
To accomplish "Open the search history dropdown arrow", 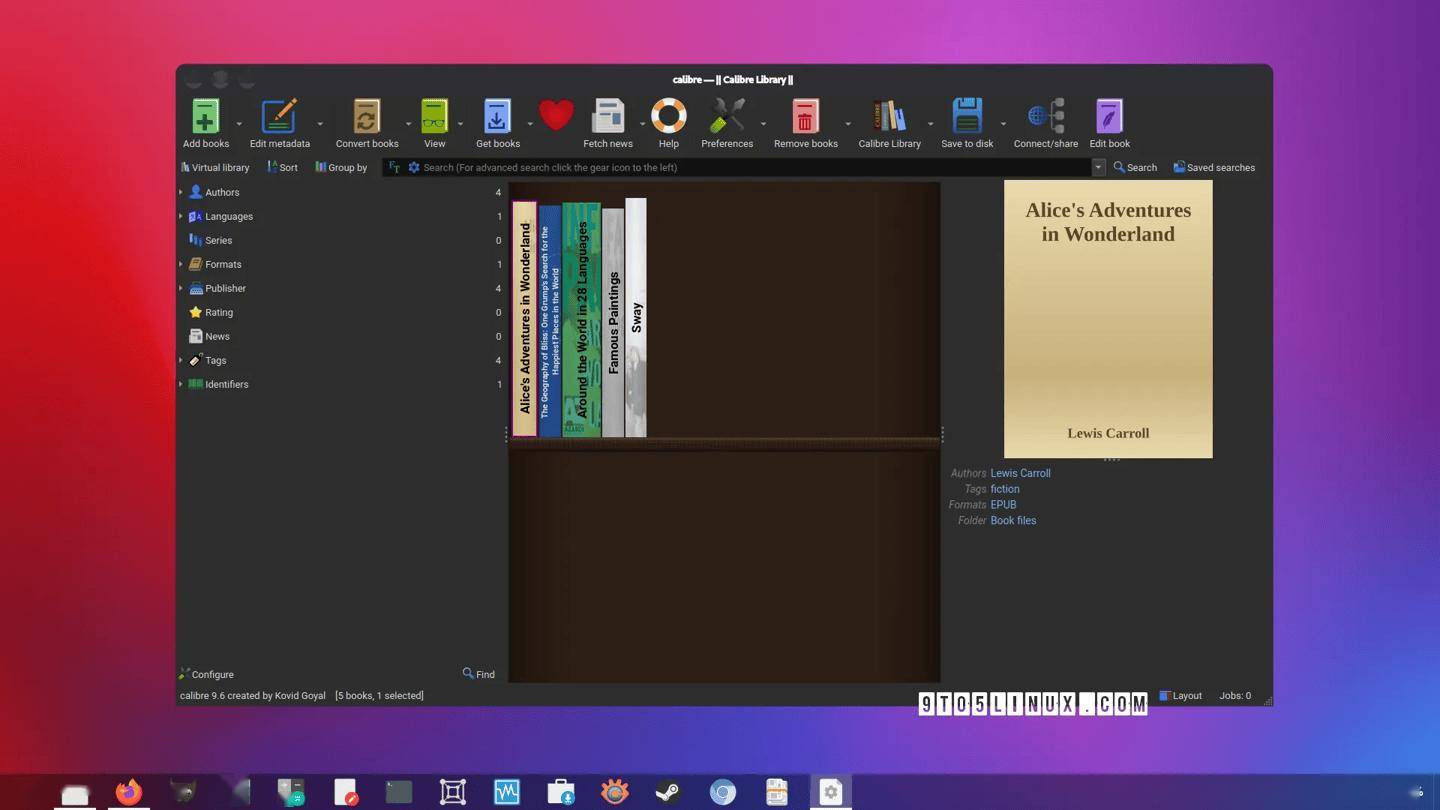I will point(1098,168).
